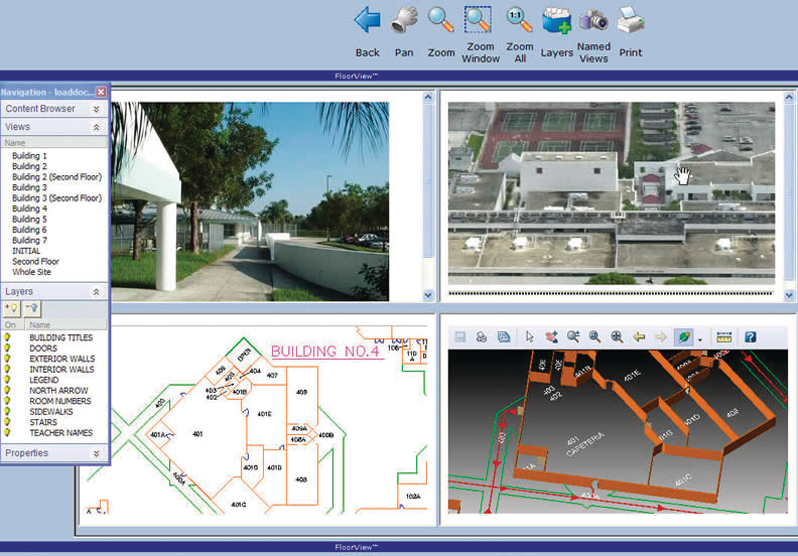
Task: Activate the Zoom magnifier tool
Action: coord(441,20)
